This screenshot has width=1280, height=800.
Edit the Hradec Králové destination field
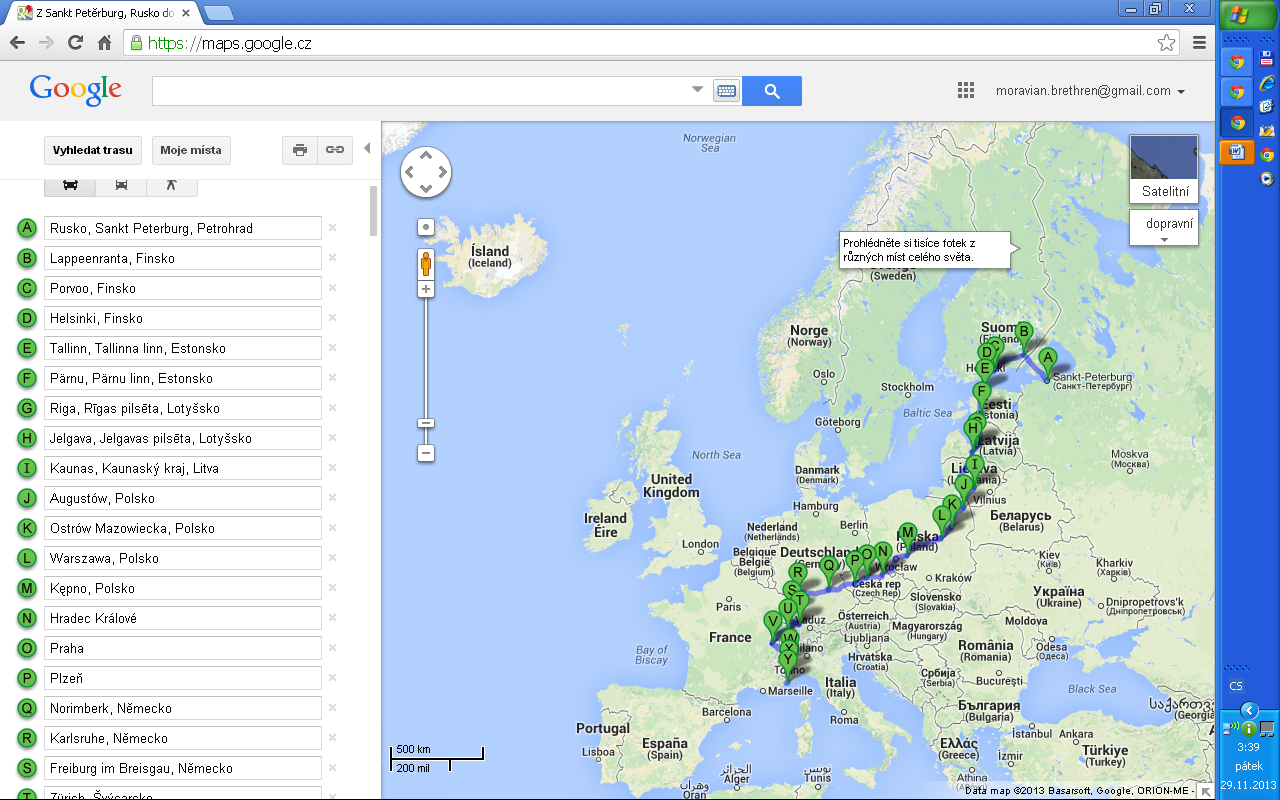[182, 618]
